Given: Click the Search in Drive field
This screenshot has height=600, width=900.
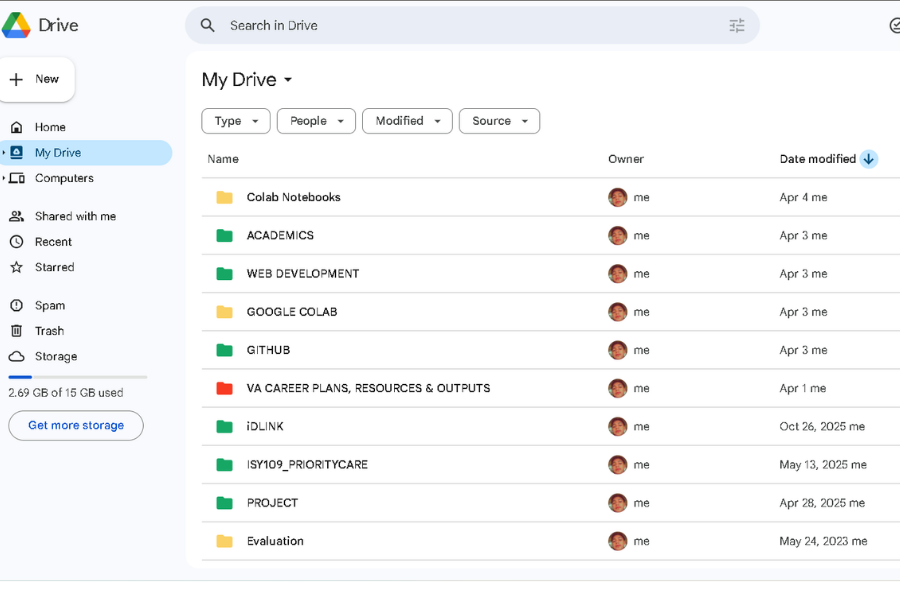Looking at the screenshot, I should tap(472, 25).
